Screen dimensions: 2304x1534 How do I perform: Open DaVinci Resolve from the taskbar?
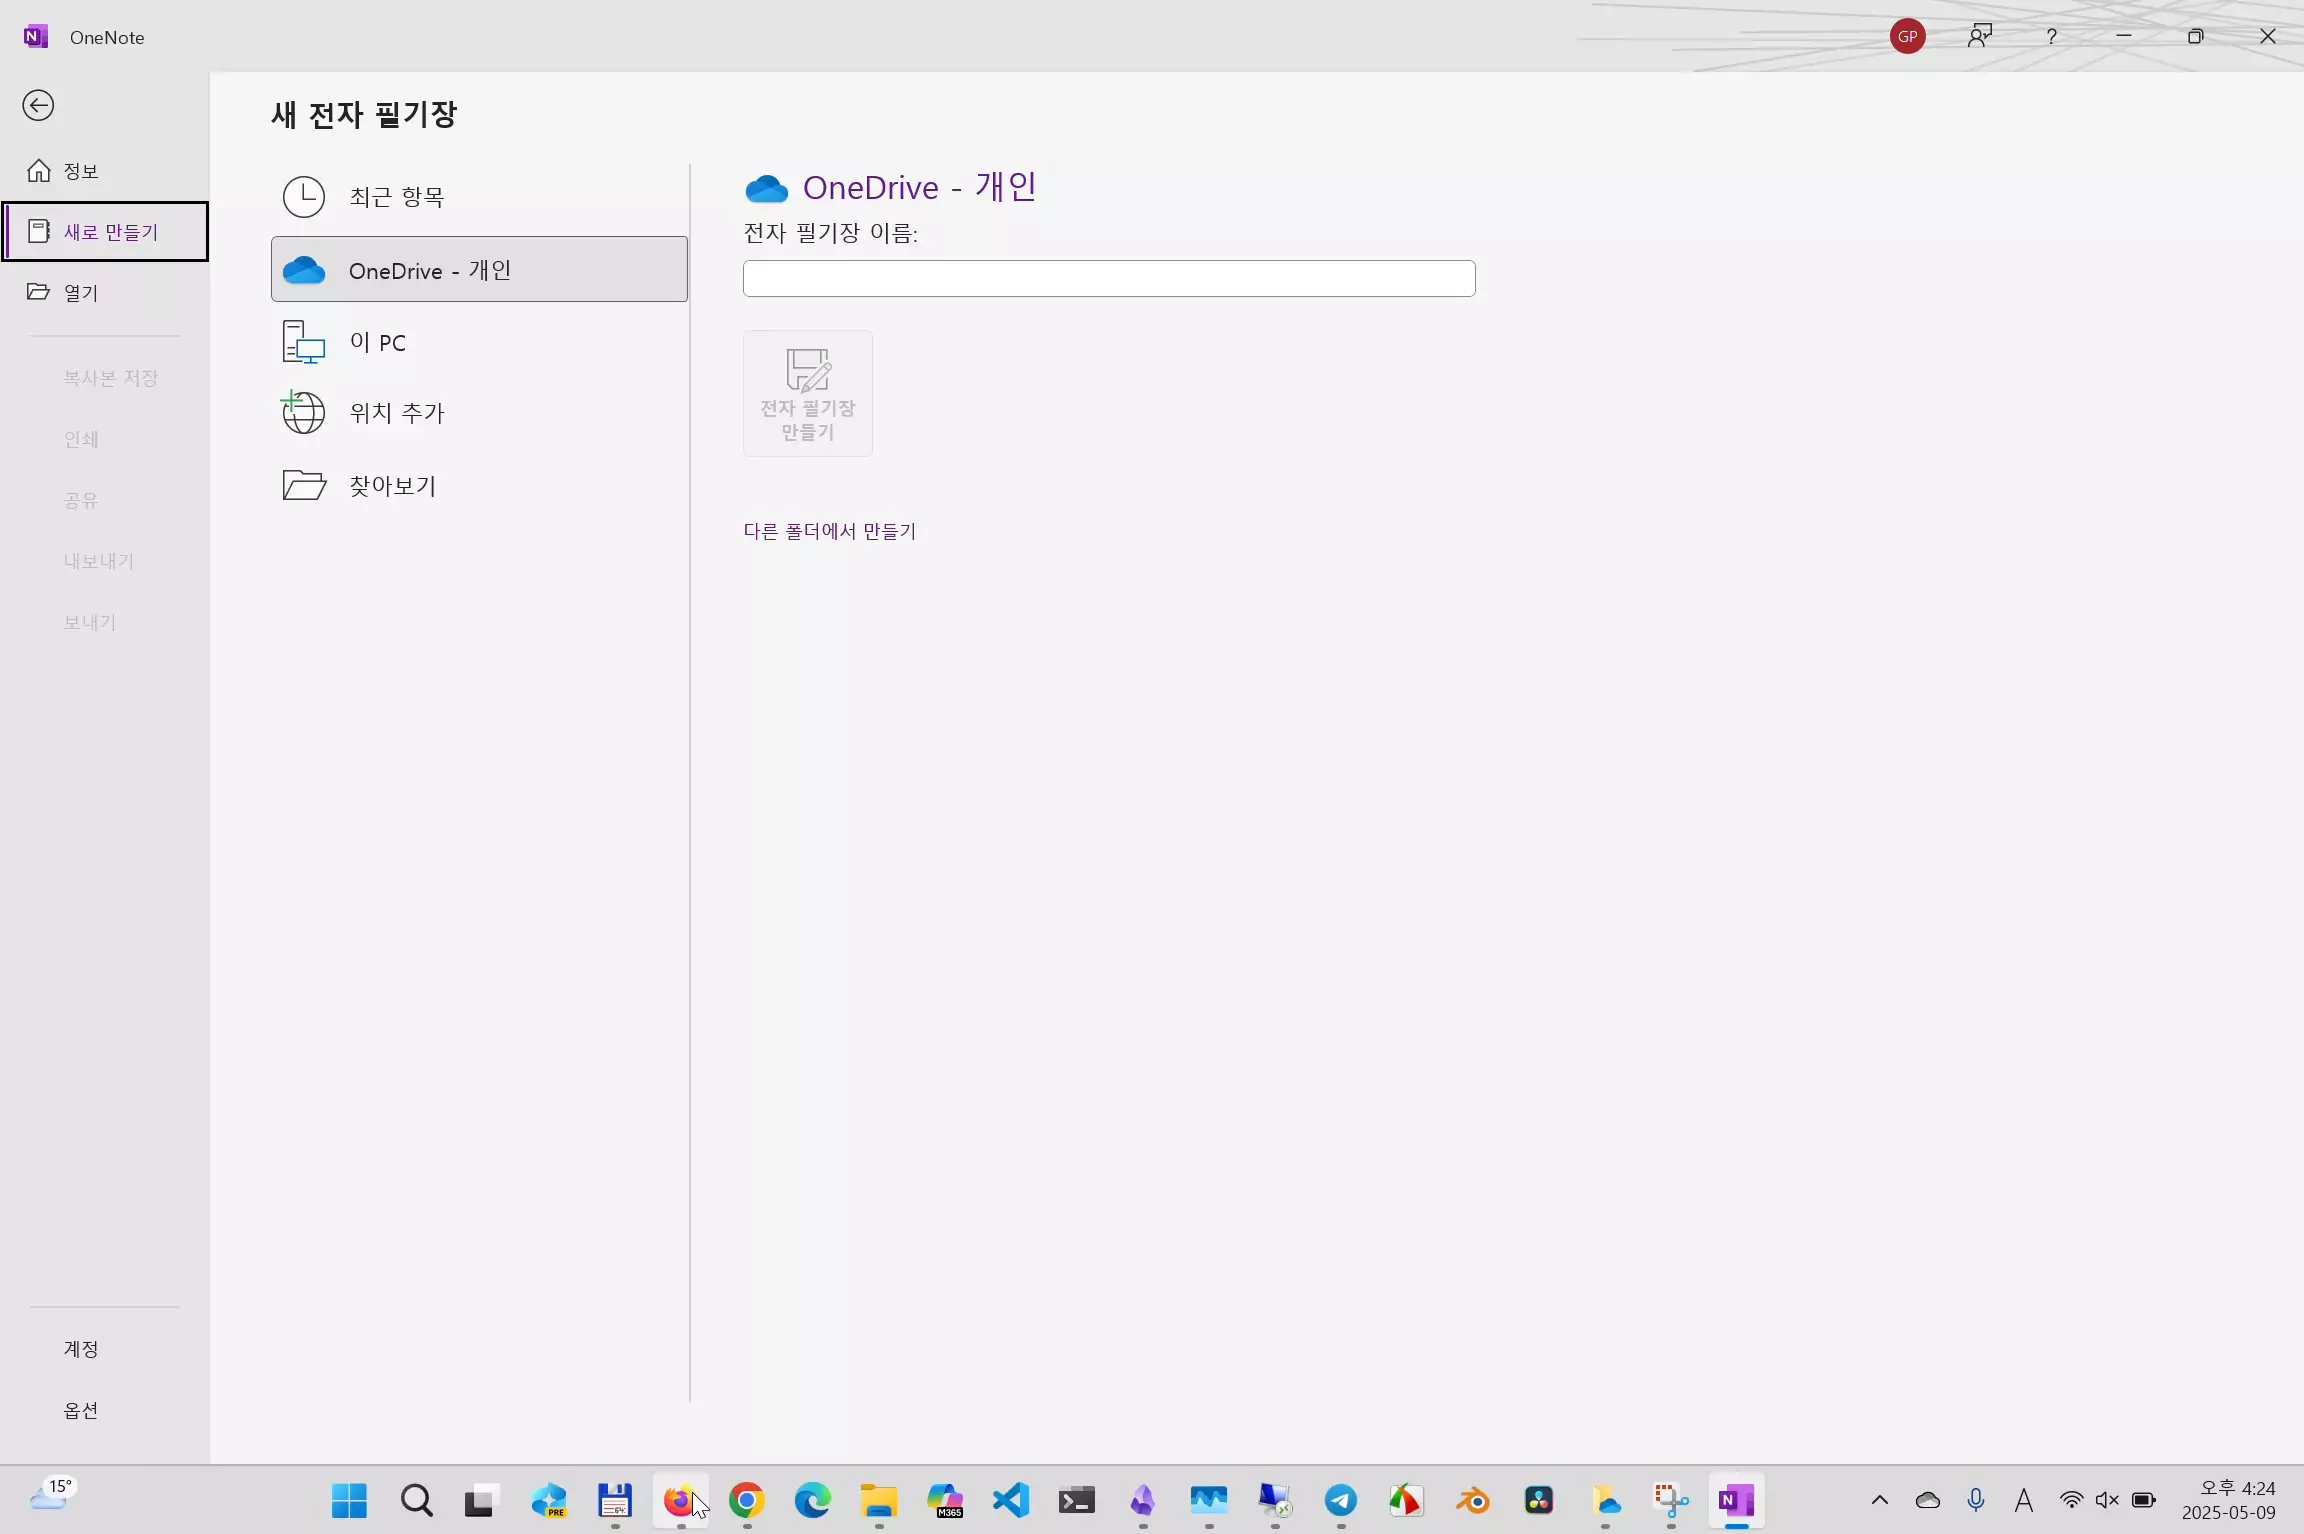point(1539,1501)
